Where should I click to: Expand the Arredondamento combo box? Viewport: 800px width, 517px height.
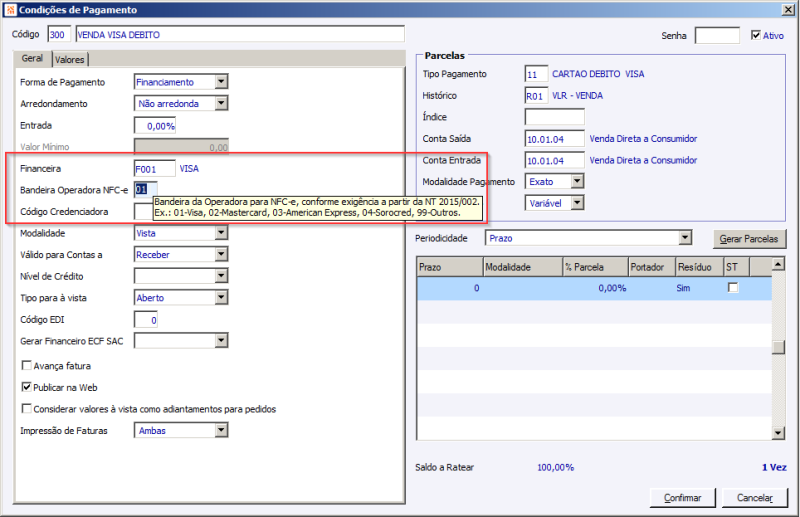point(221,103)
